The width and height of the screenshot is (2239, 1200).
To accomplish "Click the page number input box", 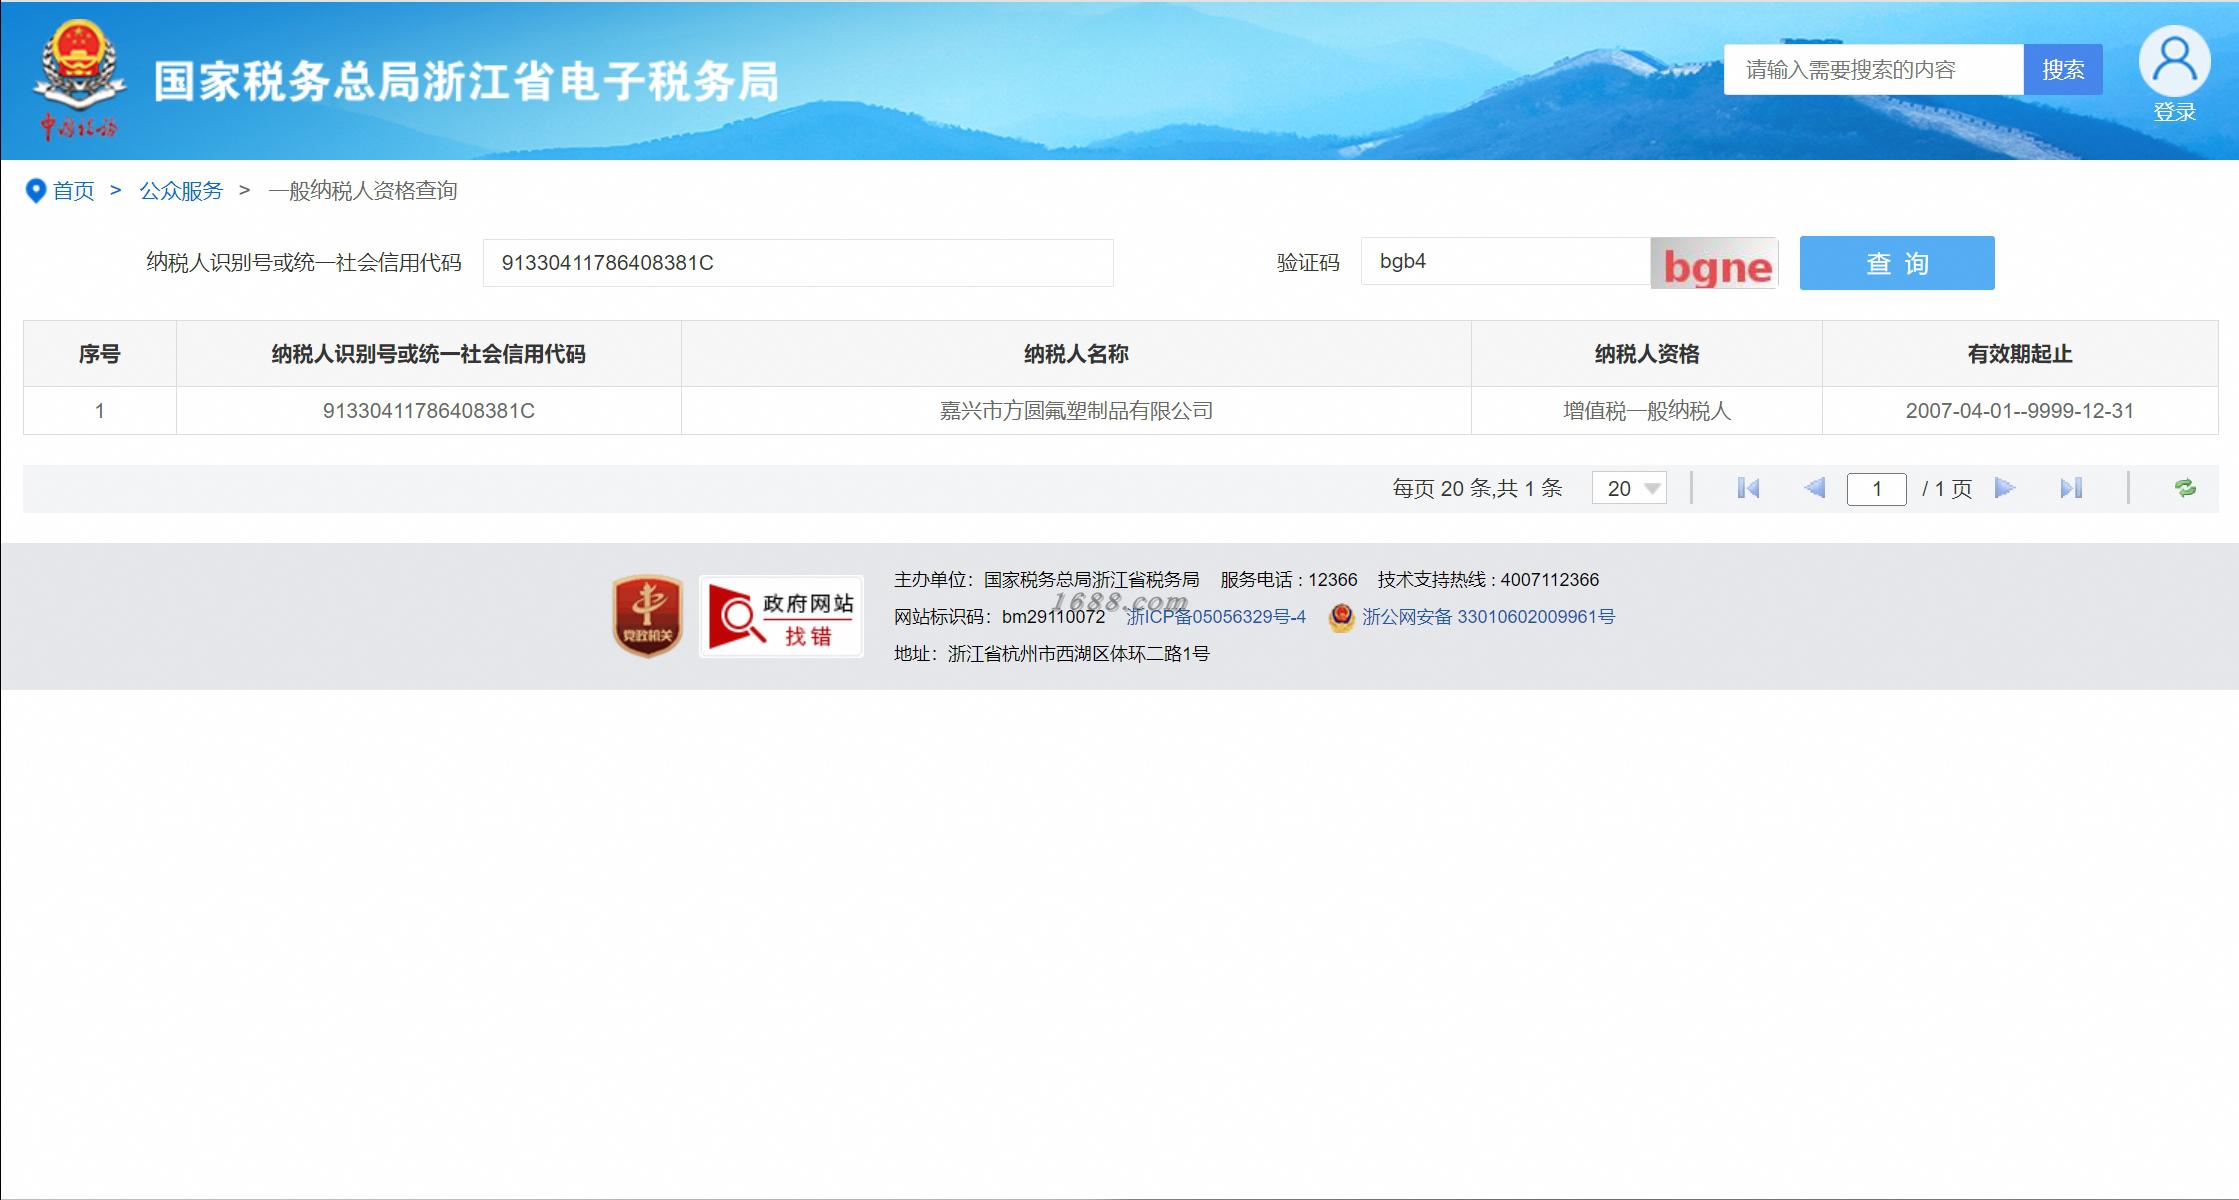I will (x=1876, y=489).
